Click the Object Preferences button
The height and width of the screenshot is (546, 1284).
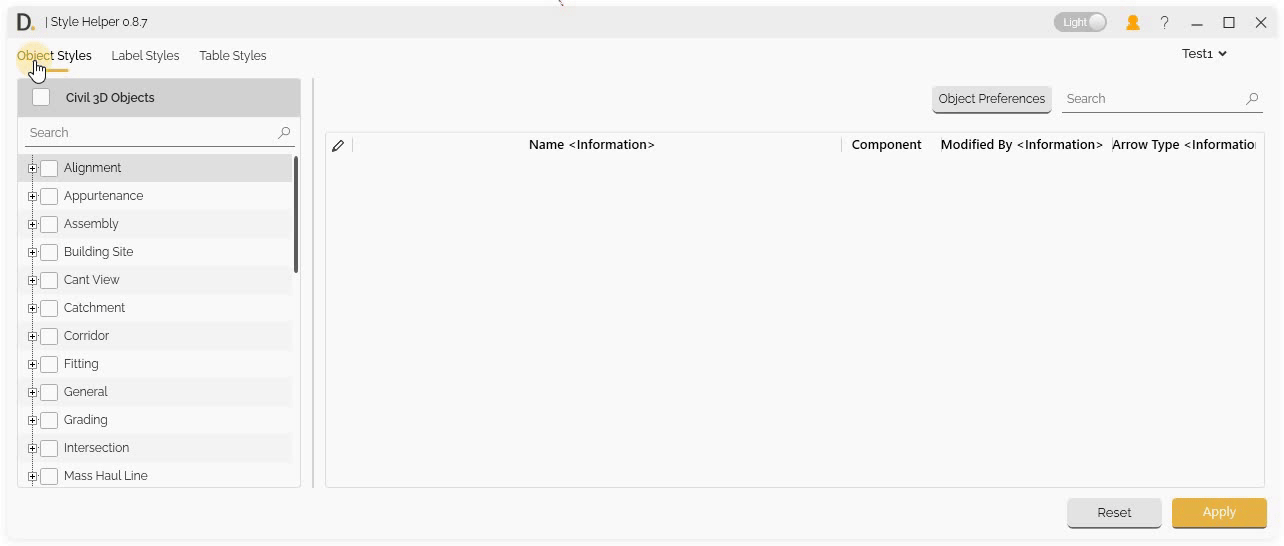pos(992,99)
